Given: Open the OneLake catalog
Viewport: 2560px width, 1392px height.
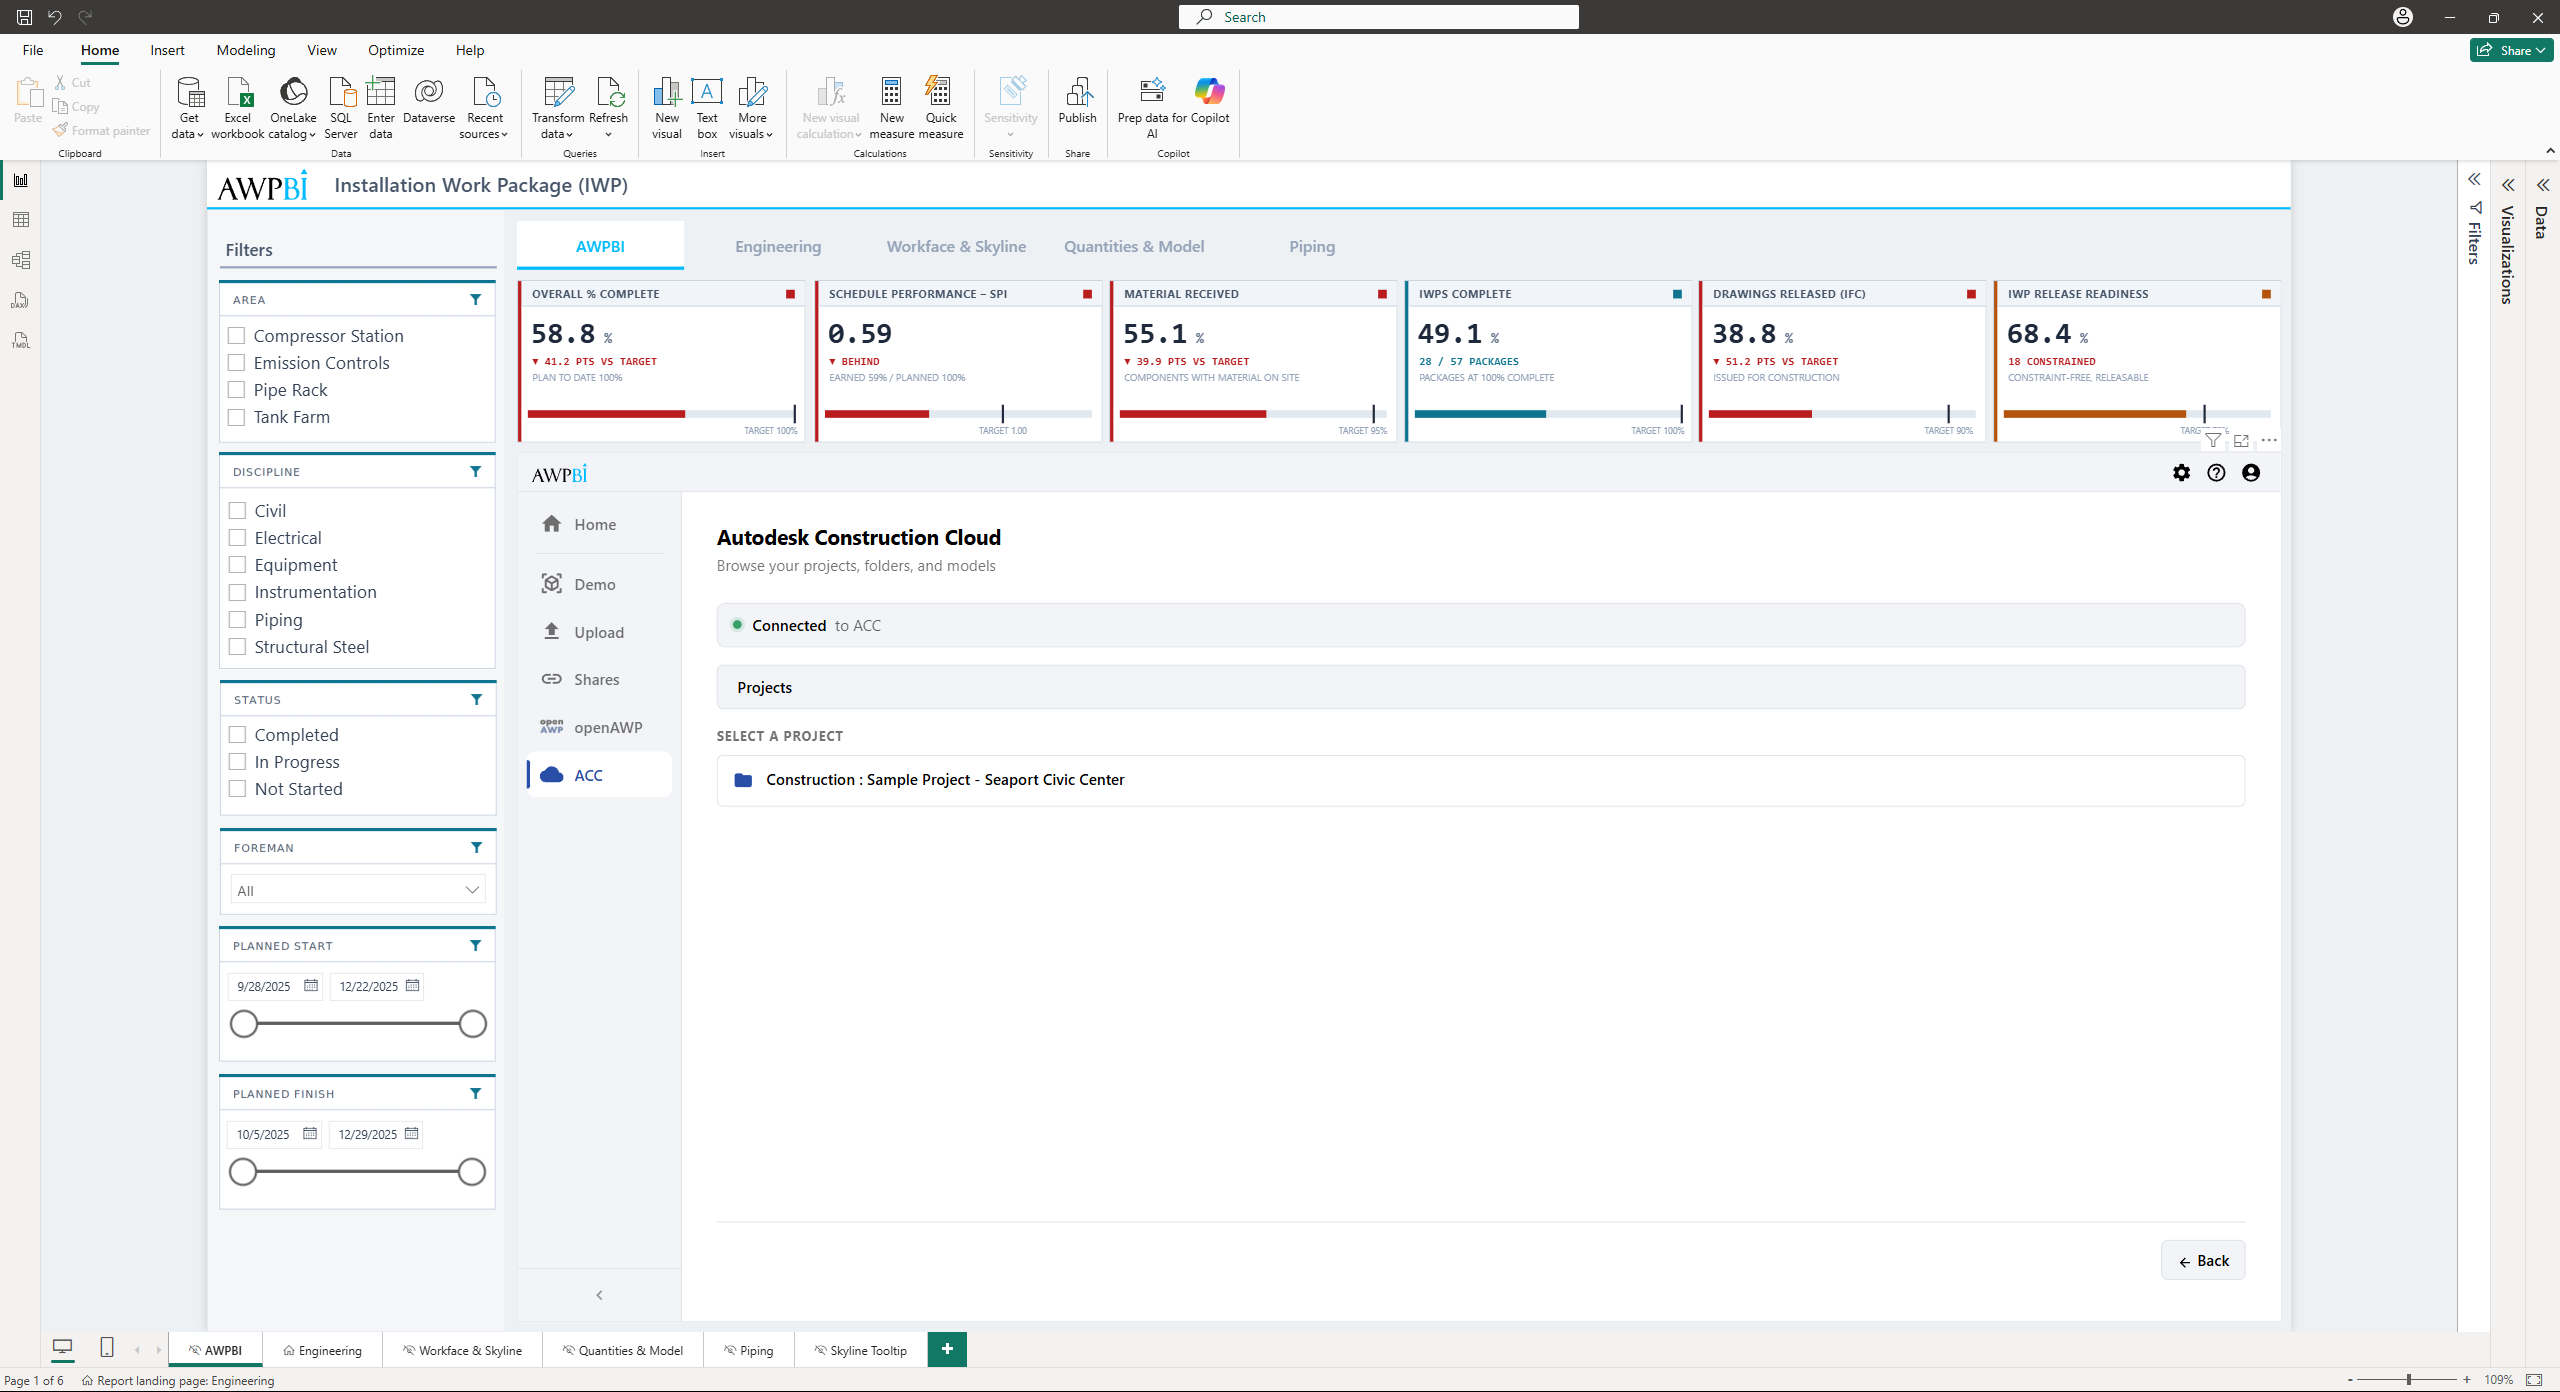Looking at the screenshot, I should [x=293, y=108].
